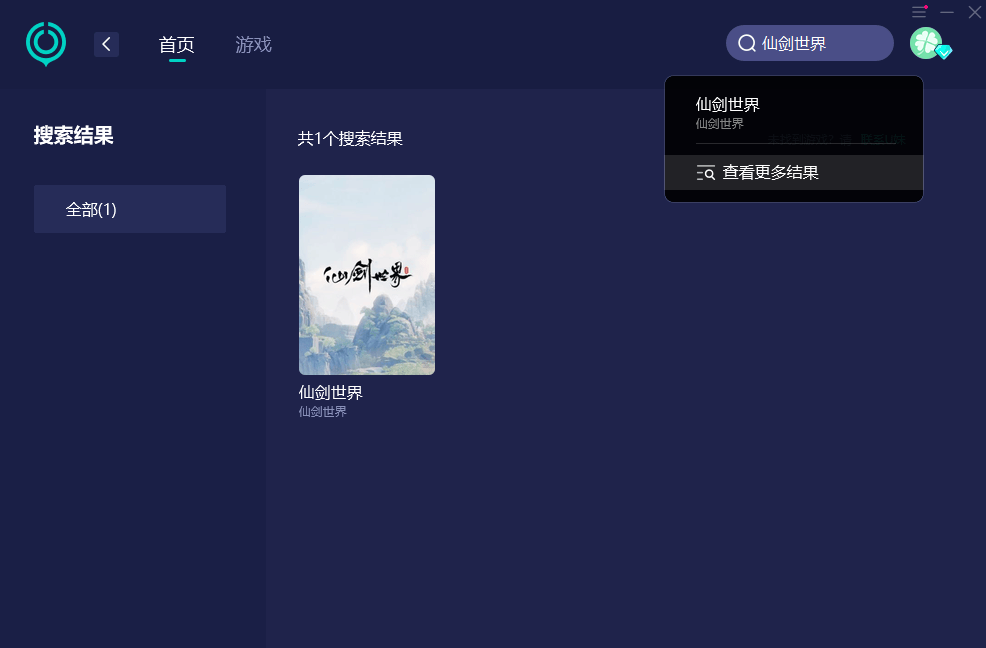Click the teal app logo icon
The width and height of the screenshot is (986, 648).
pos(46,43)
